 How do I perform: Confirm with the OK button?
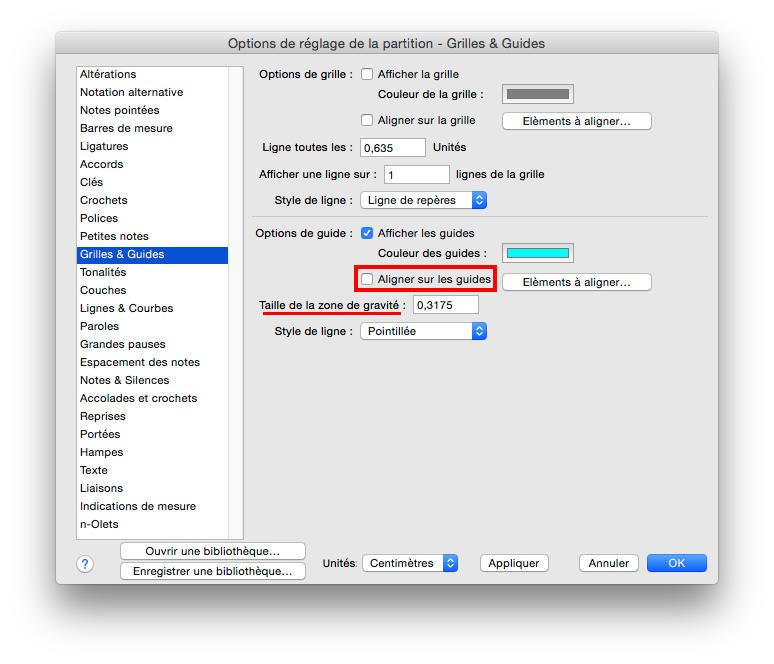point(676,563)
